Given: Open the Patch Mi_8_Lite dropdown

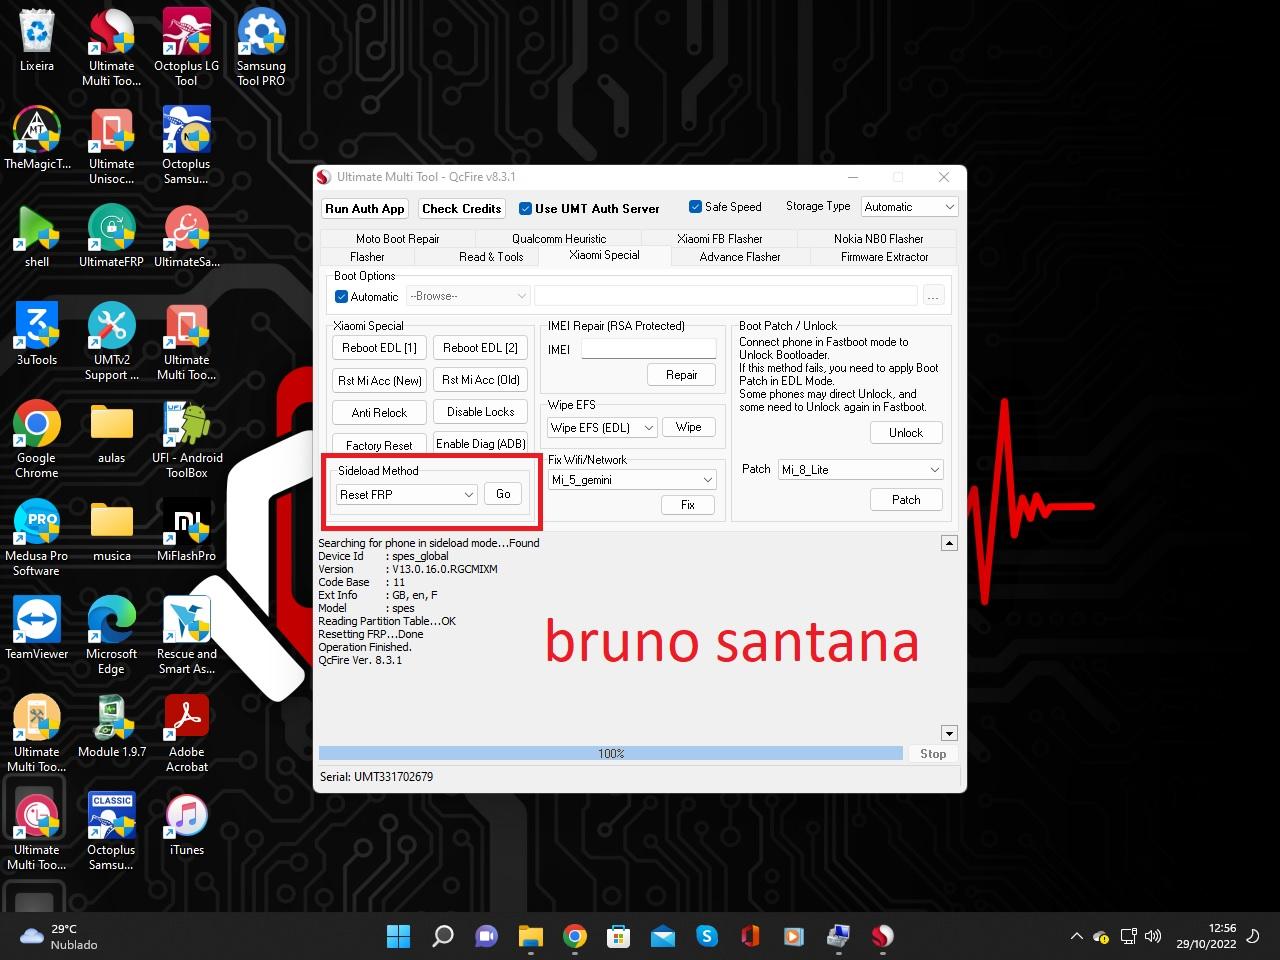Looking at the screenshot, I should point(860,469).
